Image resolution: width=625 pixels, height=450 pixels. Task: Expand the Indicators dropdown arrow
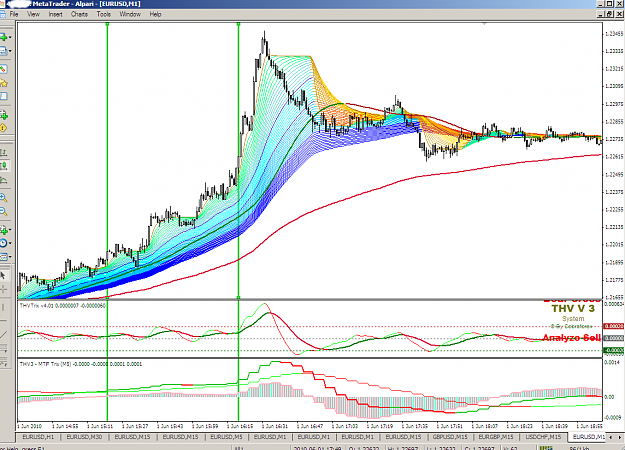point(10,230)
